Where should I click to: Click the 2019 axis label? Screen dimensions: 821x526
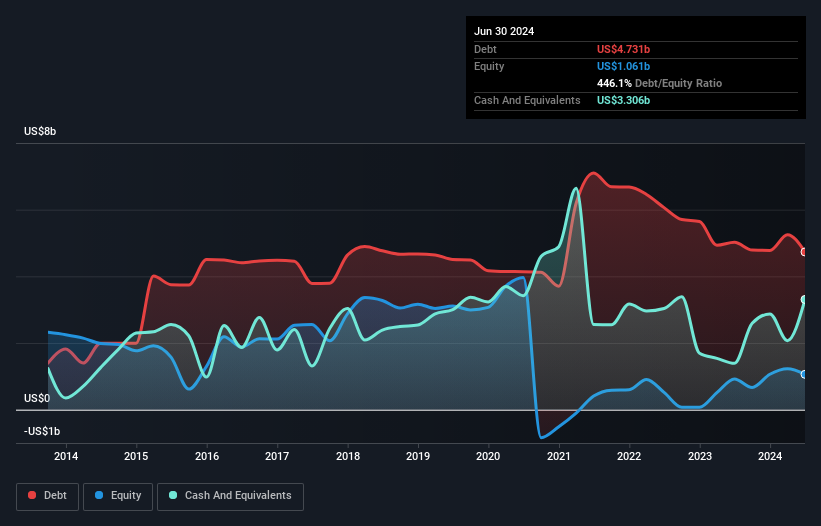click(418, 456)
